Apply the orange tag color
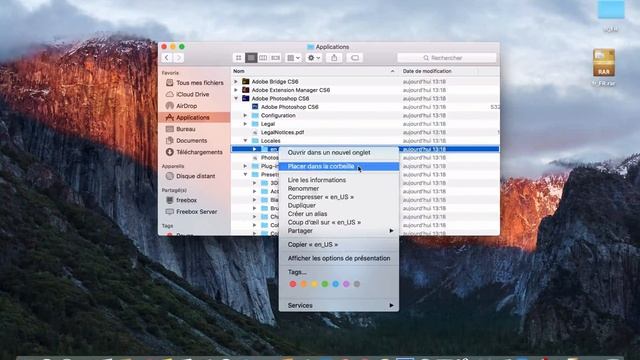This screenshot has height=360, width=640. coord(304,284)
